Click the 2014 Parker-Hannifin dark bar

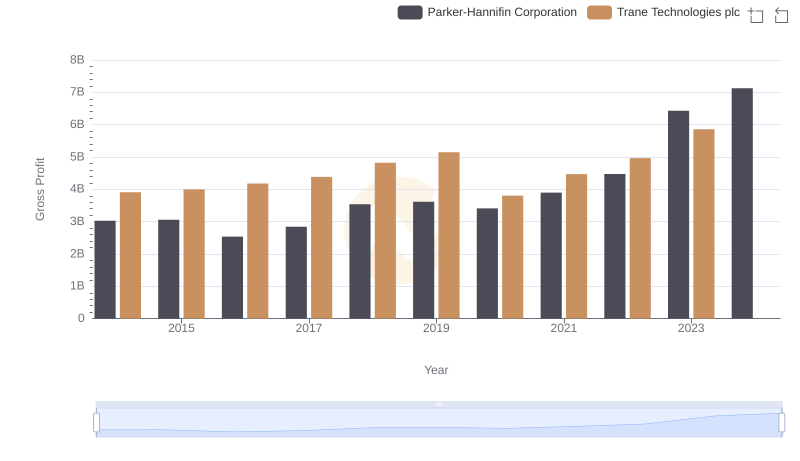[x=105, y=270]
